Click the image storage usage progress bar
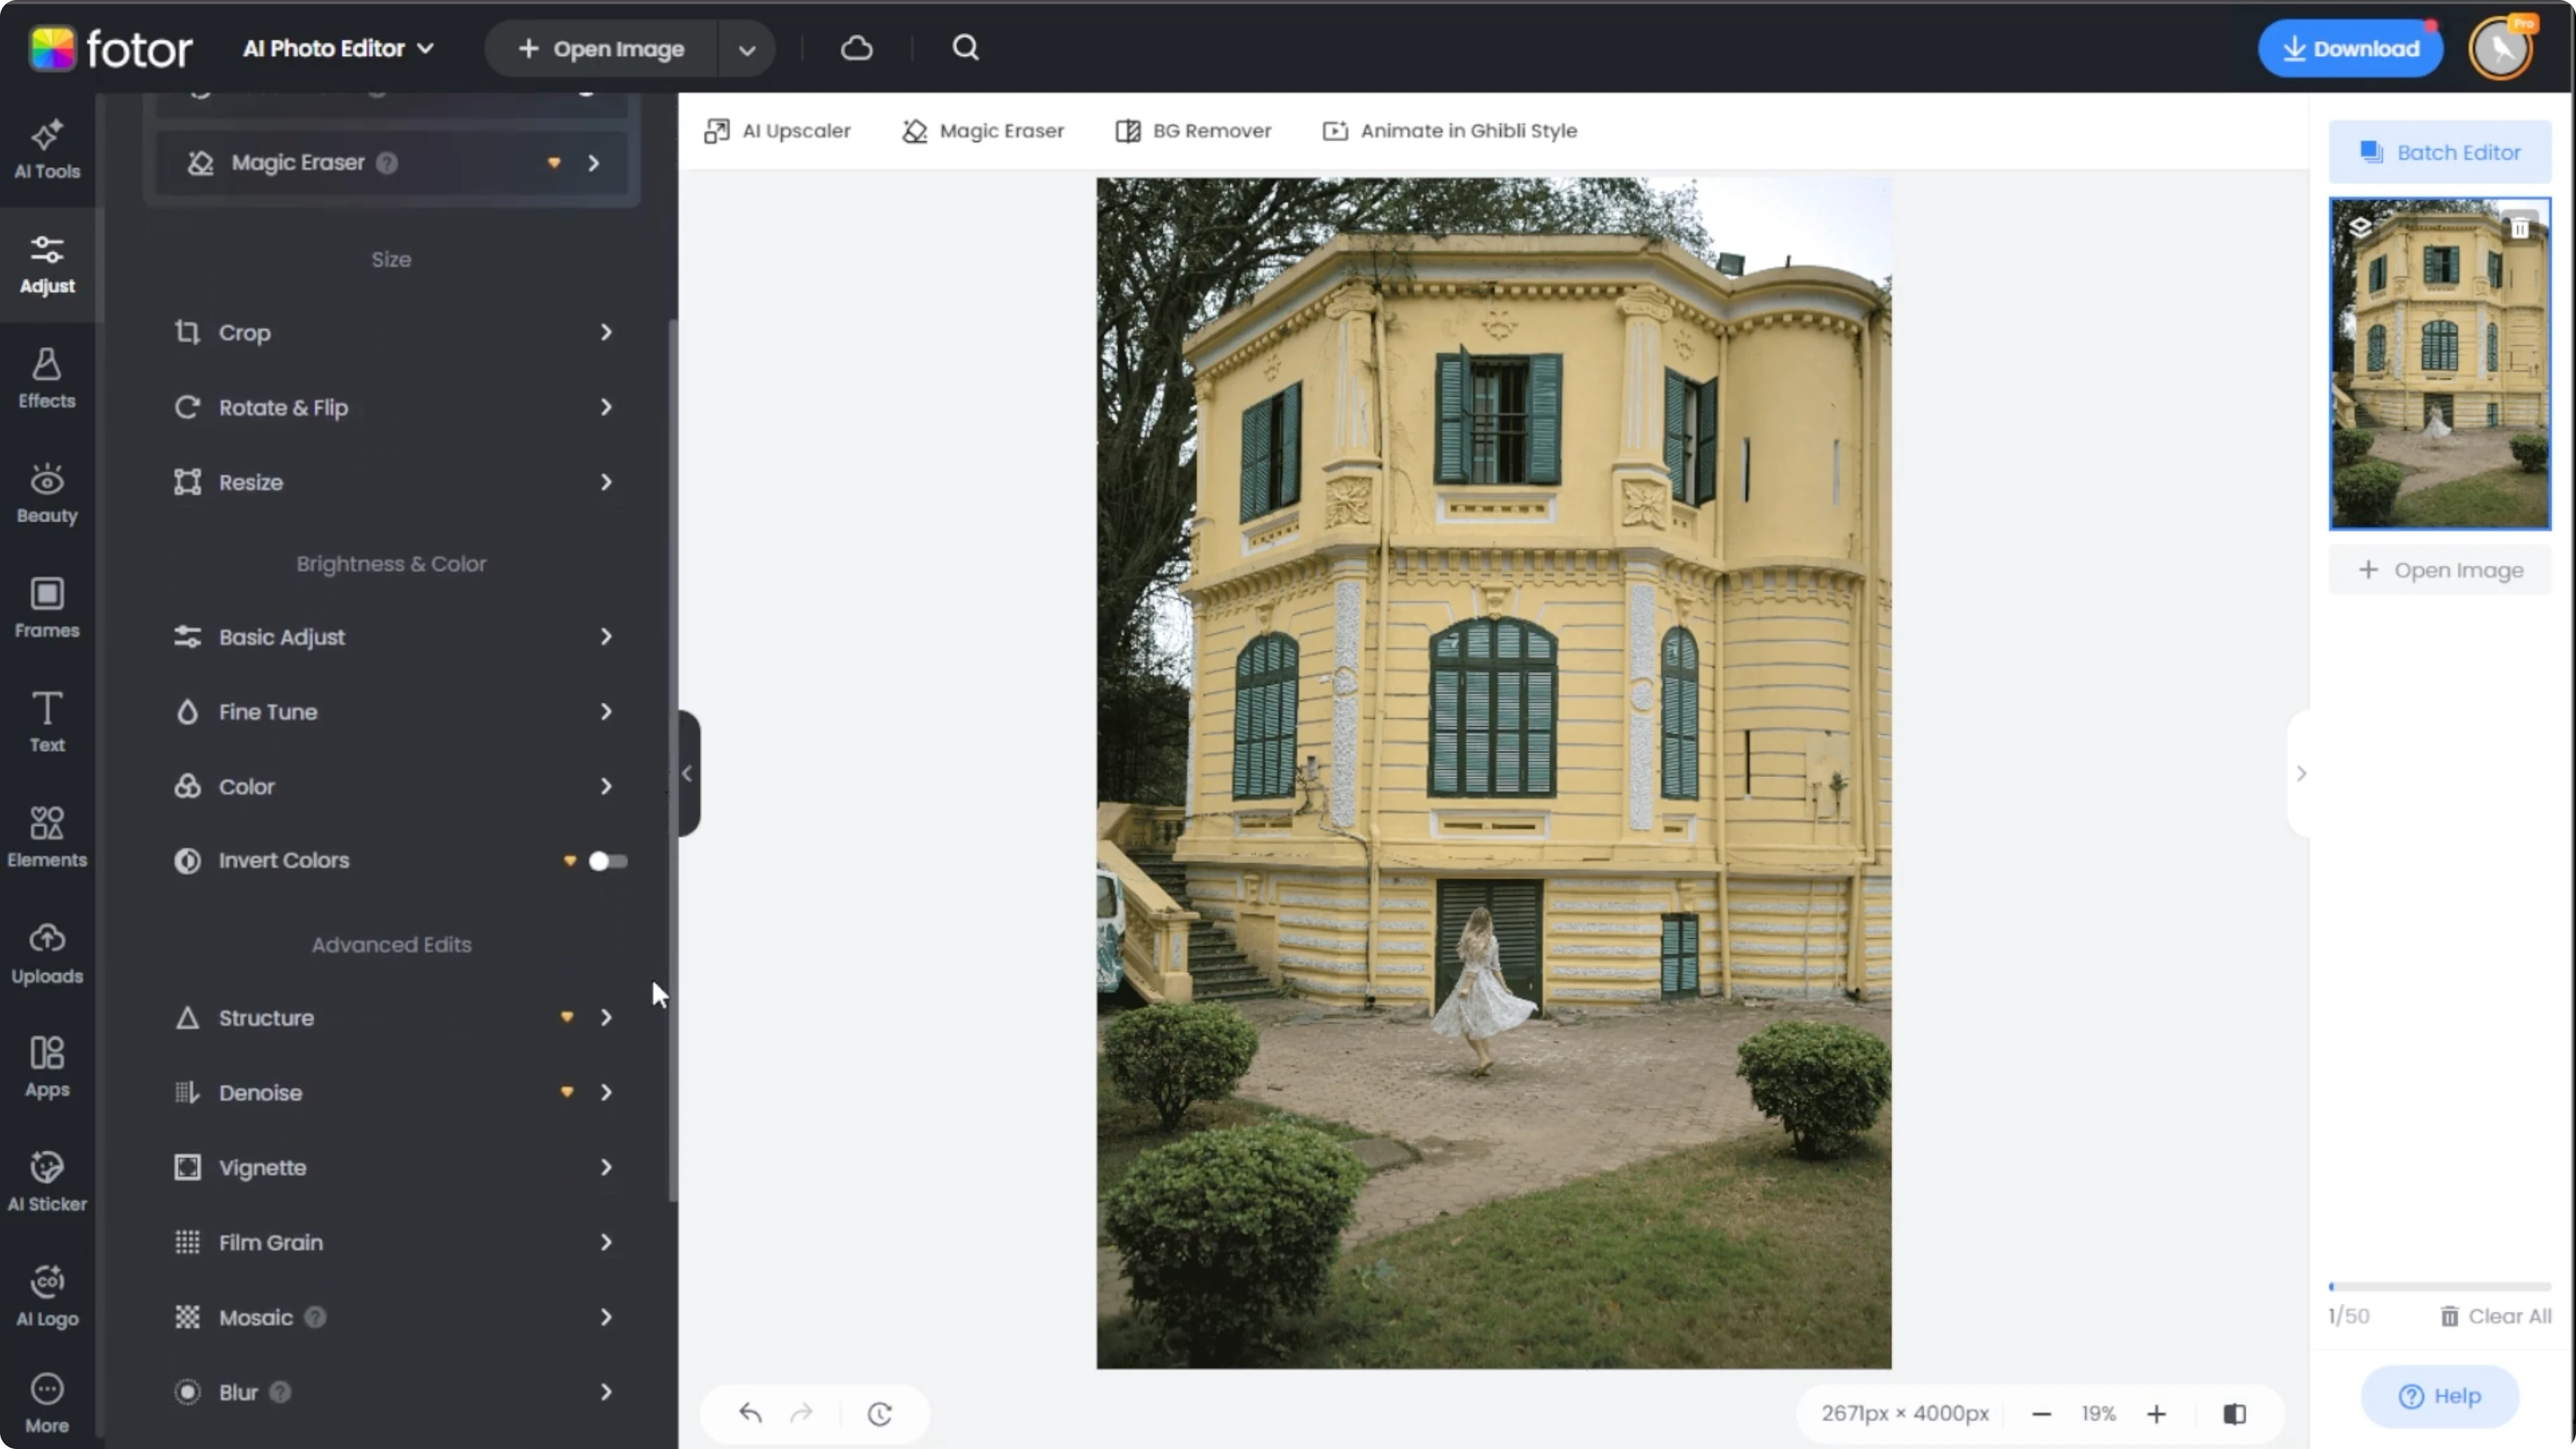The height and width of the screenshot is (1449, 2576). (x=2440, y=1286)
